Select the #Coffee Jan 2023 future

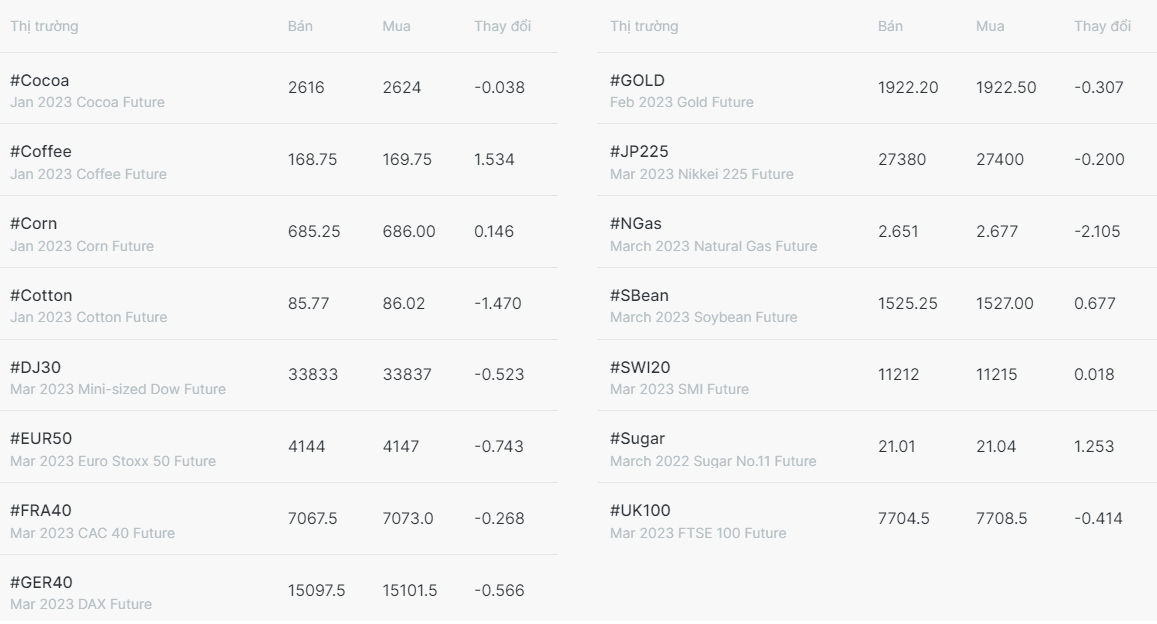click(x=279, y=160)
